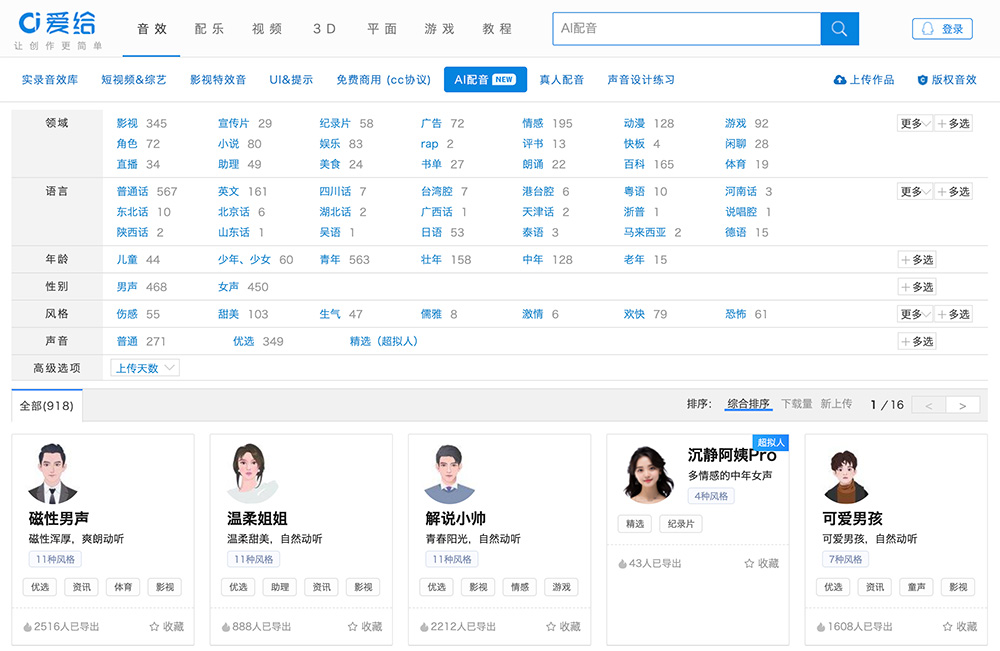Click the blue search magnifier icon
The width and height of the screenshot is (1000, 651).
tap(839, 29)
